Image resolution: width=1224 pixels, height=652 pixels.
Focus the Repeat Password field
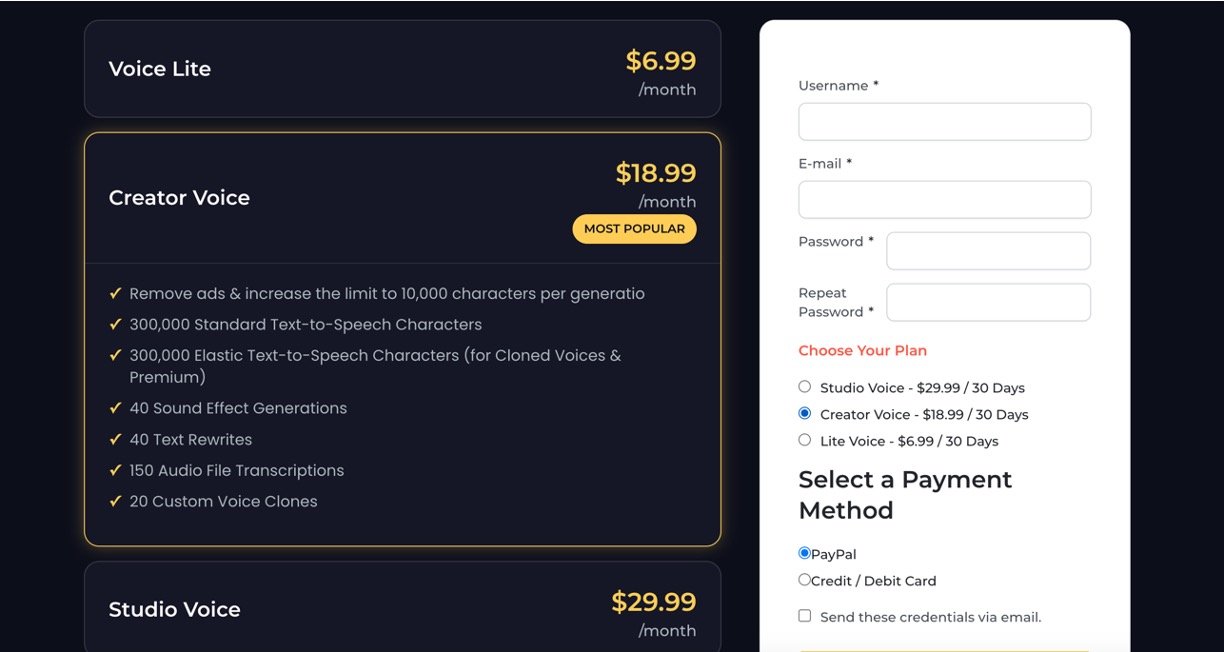[x=988, y=302]
